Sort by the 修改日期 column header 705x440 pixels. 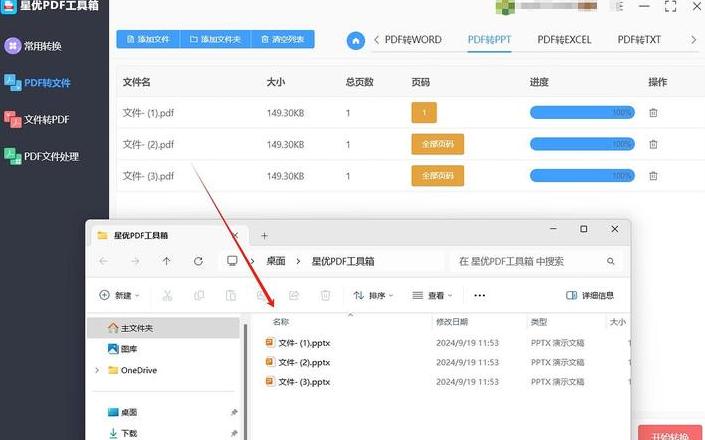452,322
